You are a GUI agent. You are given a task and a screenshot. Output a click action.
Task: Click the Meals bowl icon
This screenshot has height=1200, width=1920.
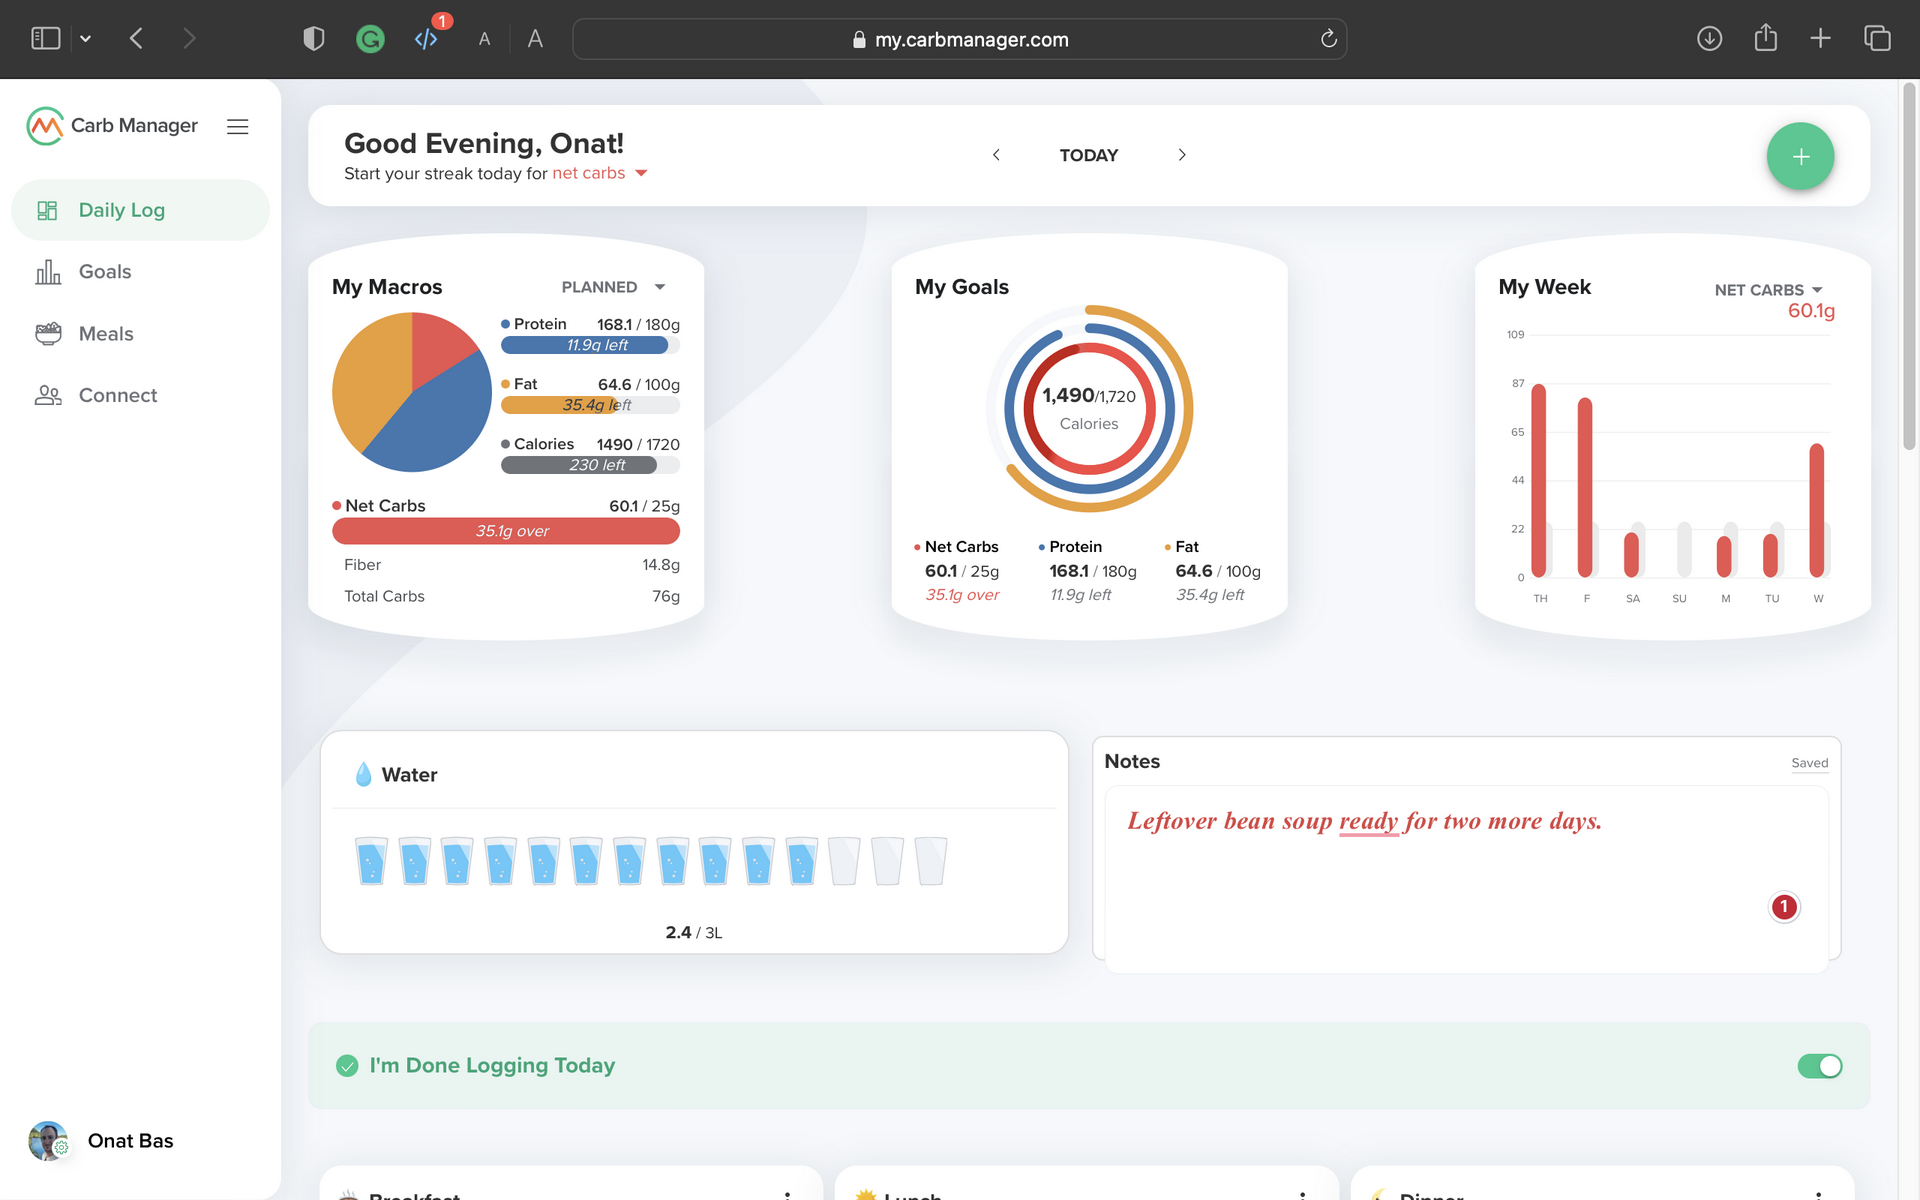(48, 334)
